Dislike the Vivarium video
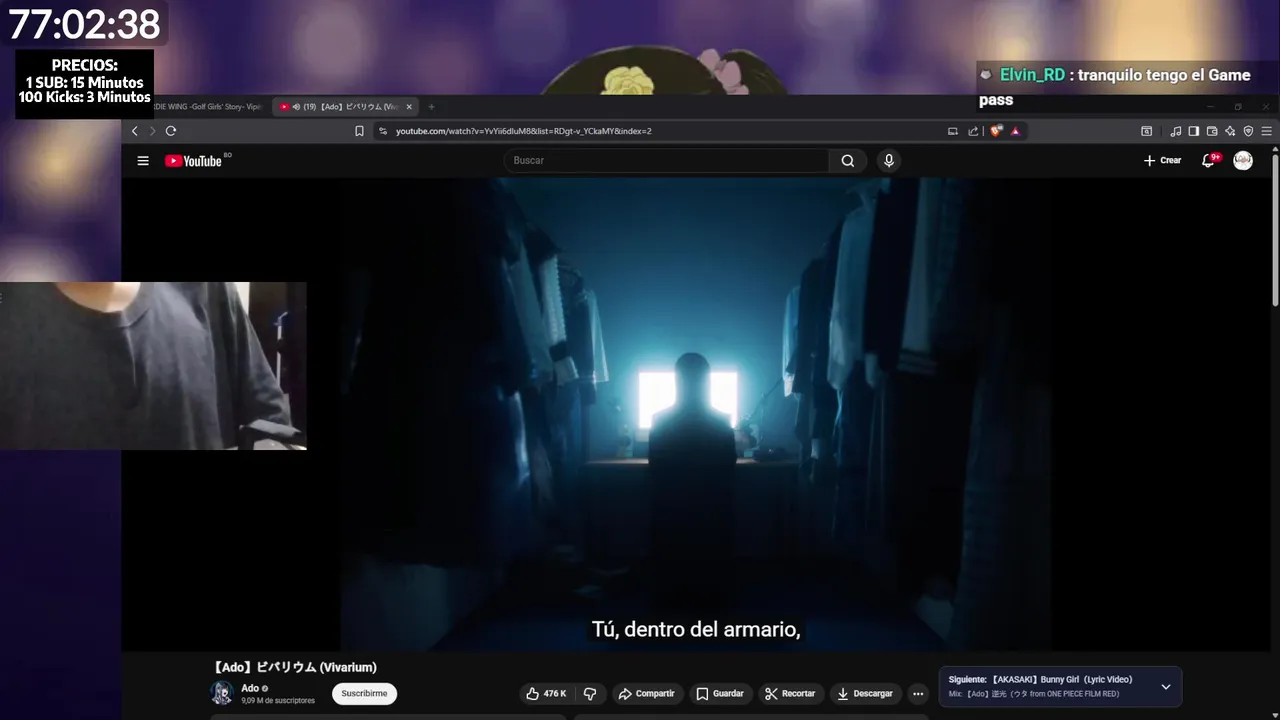Screen dimensions: 1280x720 590,694
